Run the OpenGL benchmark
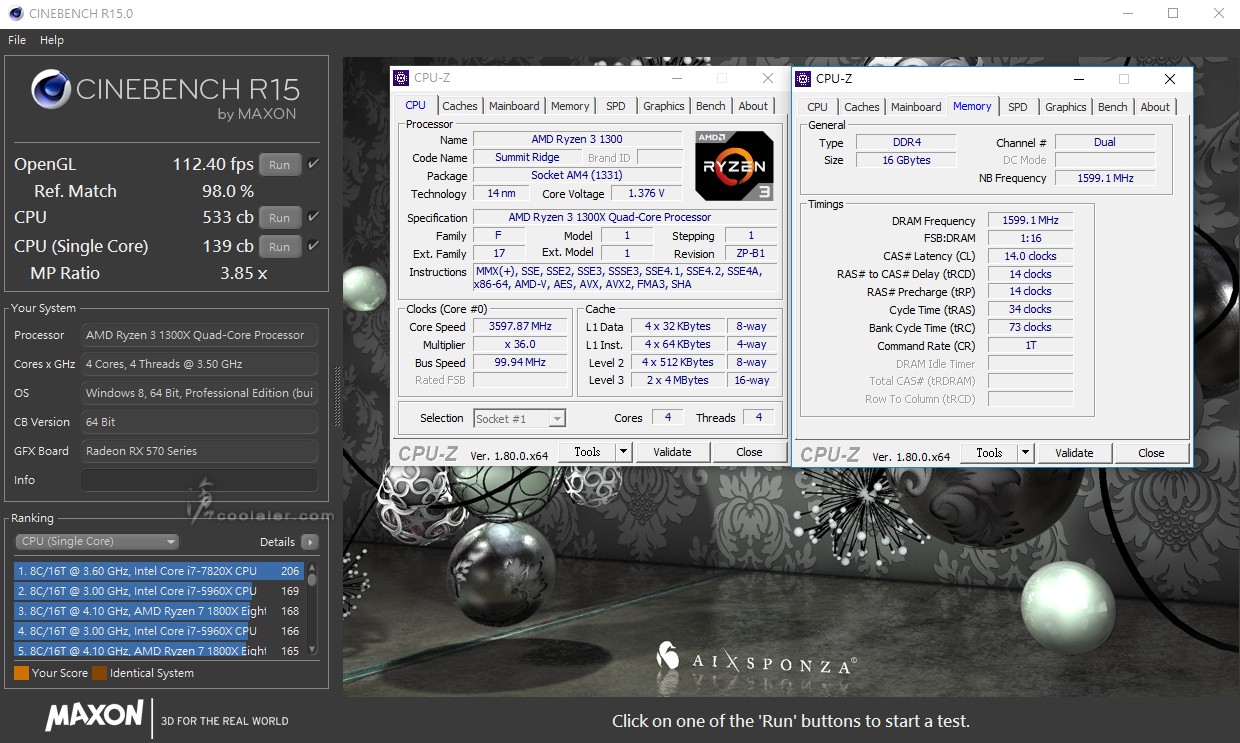This screenshot has height=743, width=1240. click(x=280, y=165)
